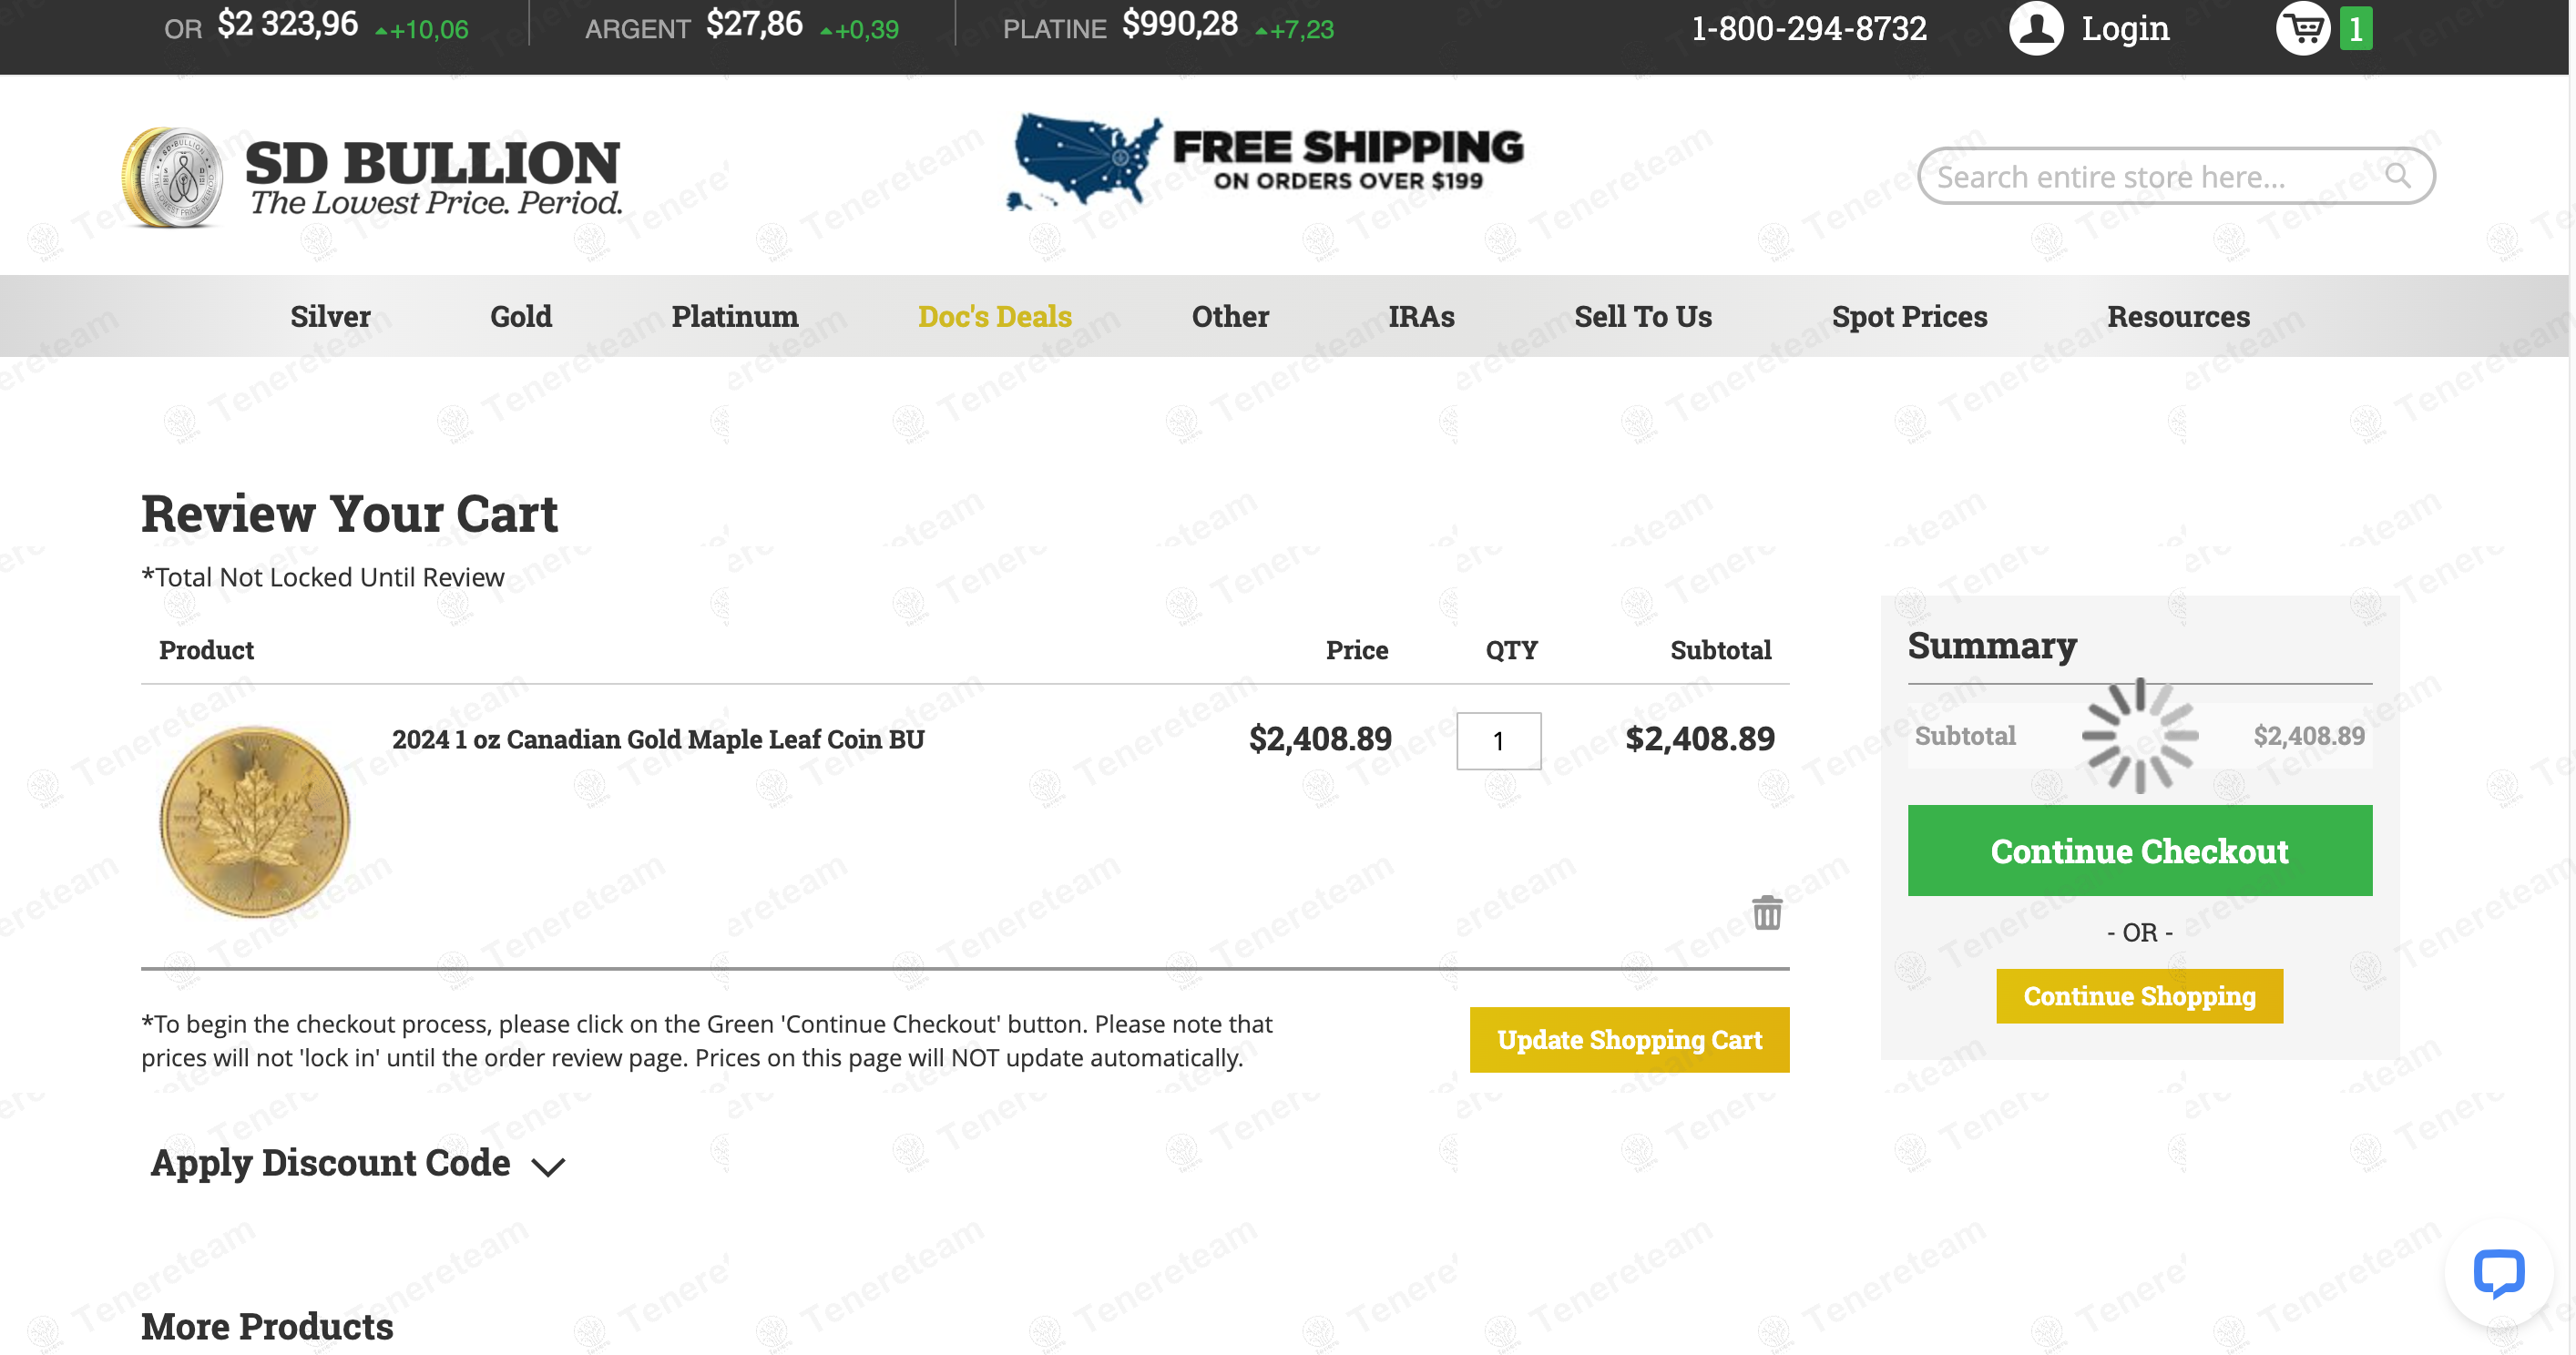
Task: Open the shopping cart icon in header
Action: [2303, 28]
